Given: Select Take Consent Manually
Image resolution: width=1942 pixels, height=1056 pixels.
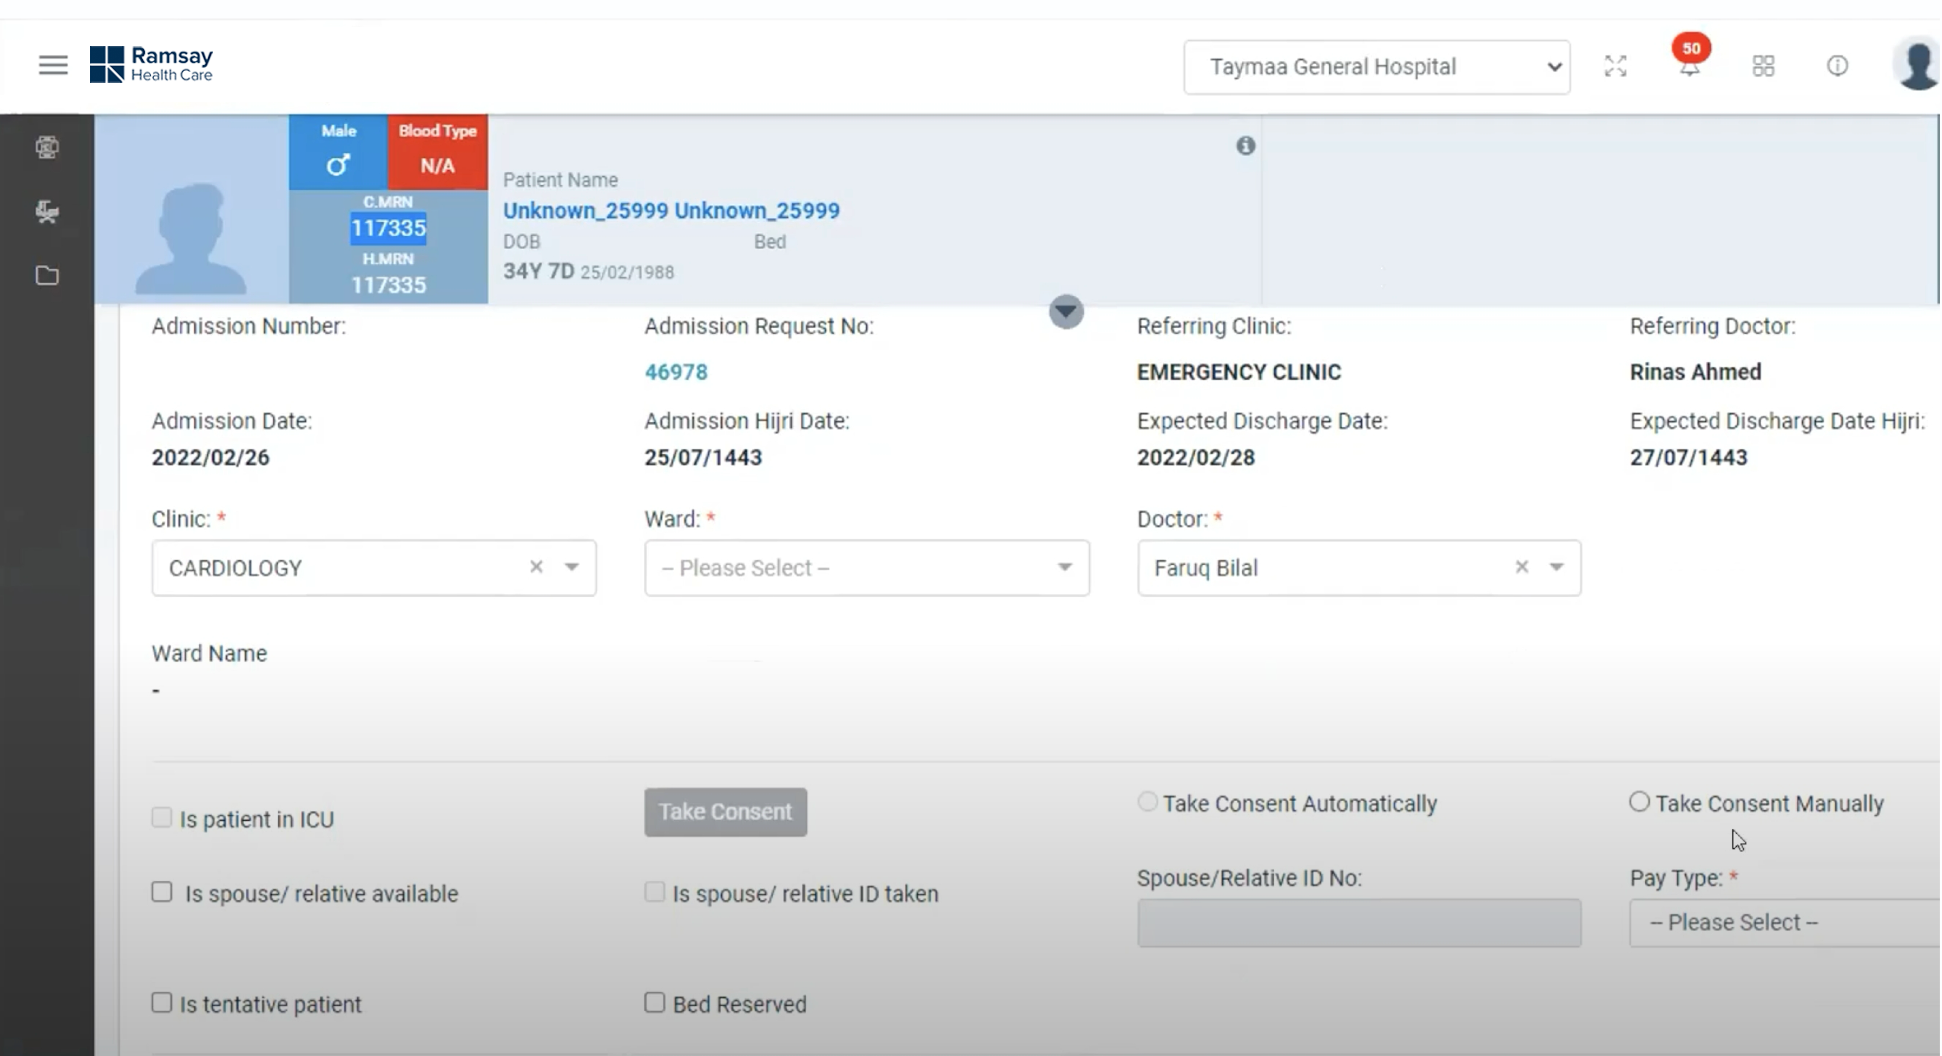Looking at the screenshot, I should point(1639,802).
